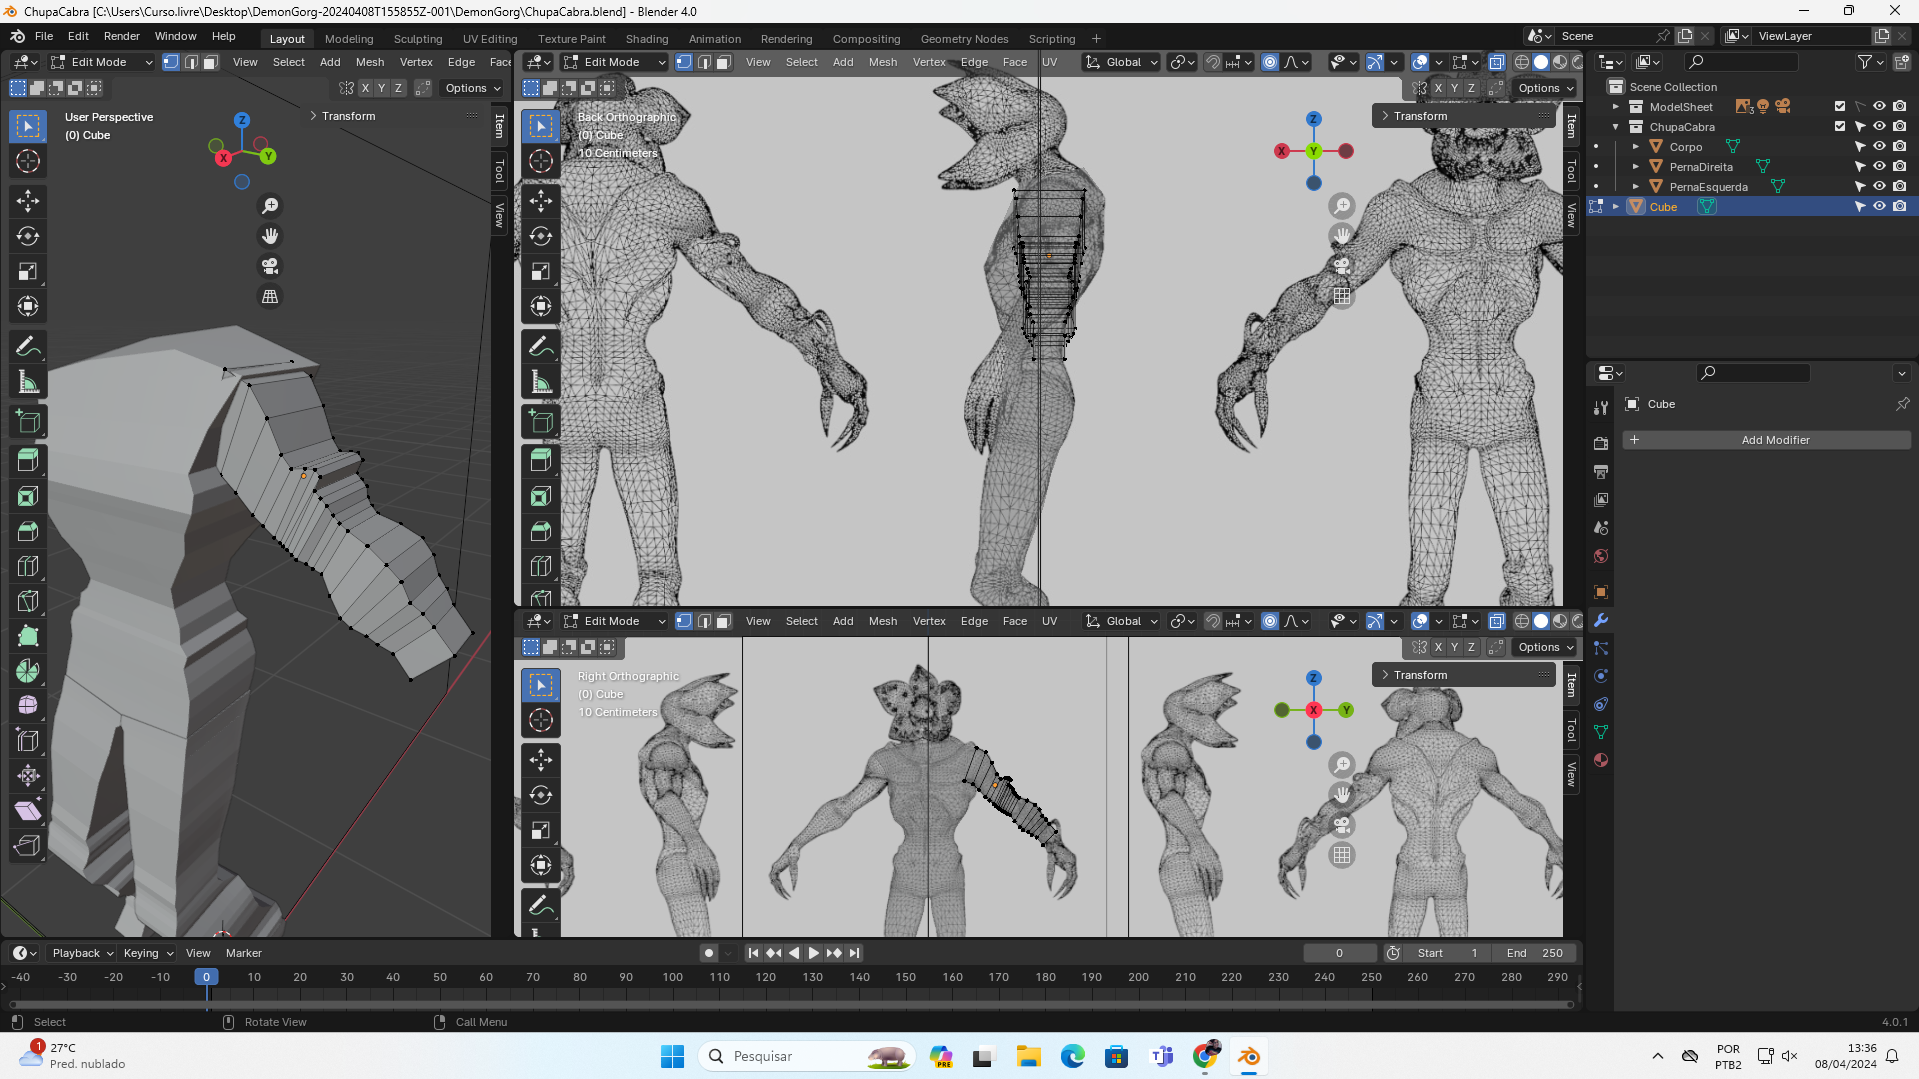Open File Explorer from the taskbar
1919x1079 pixels.
(1028, 1056)
